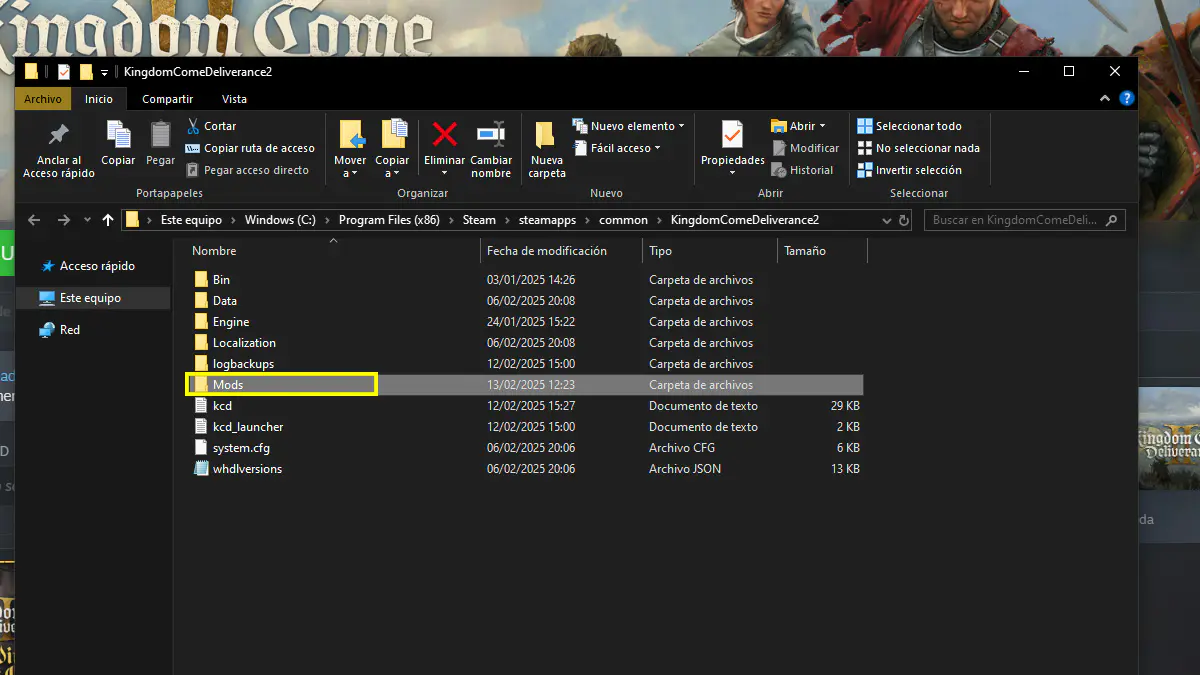
Task: Click the Buscar en KingdomComeDeliverance2 search box
Action: coord(1025,220)
